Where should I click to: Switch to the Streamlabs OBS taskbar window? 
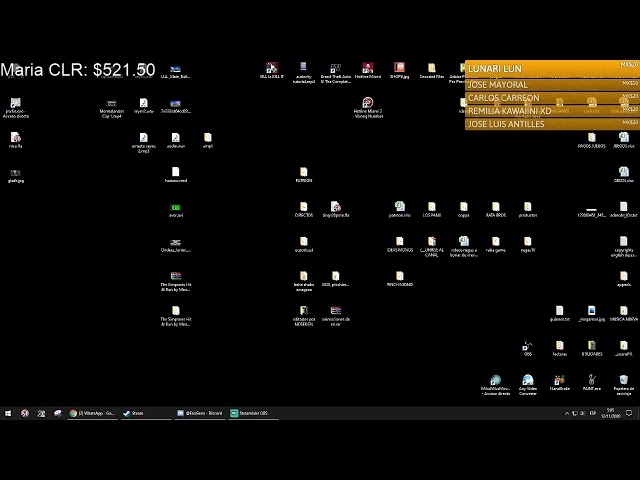(x=253, y=413)
